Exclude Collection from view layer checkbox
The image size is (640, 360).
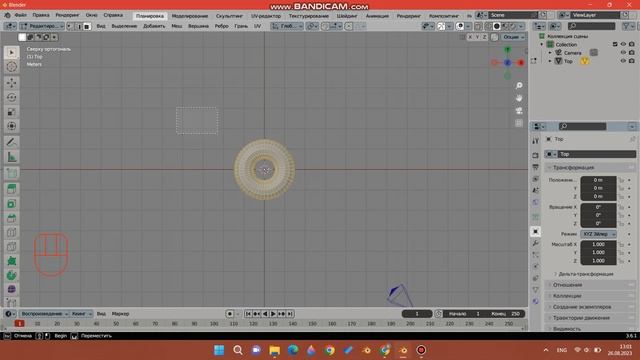(x=615, y=44)
